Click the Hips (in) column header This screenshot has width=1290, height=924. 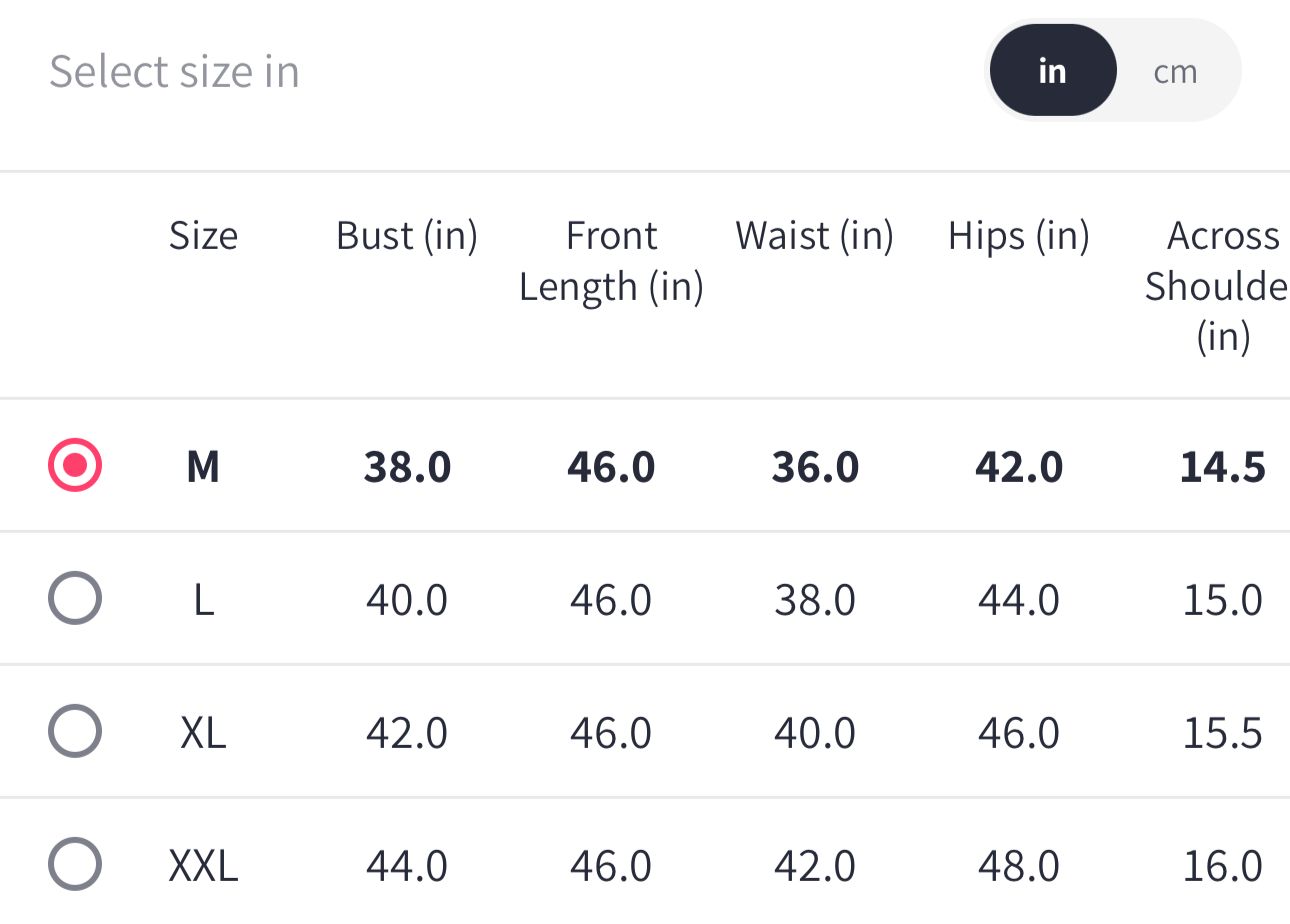1018,236
